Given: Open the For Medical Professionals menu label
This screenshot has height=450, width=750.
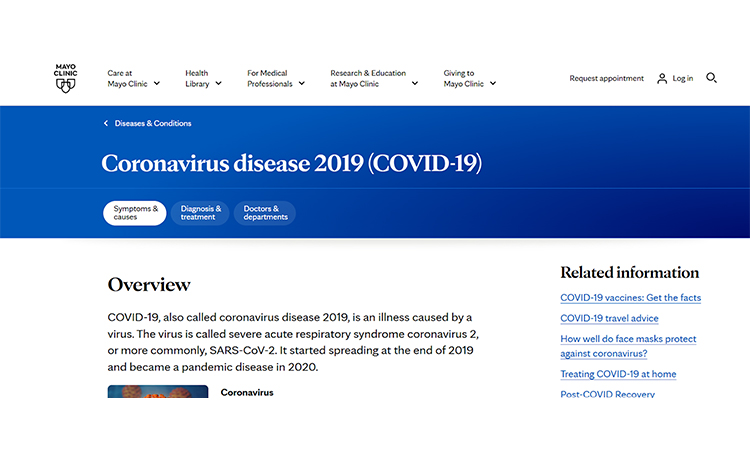Looking at the screenshot, I should (x=270, y=78).
